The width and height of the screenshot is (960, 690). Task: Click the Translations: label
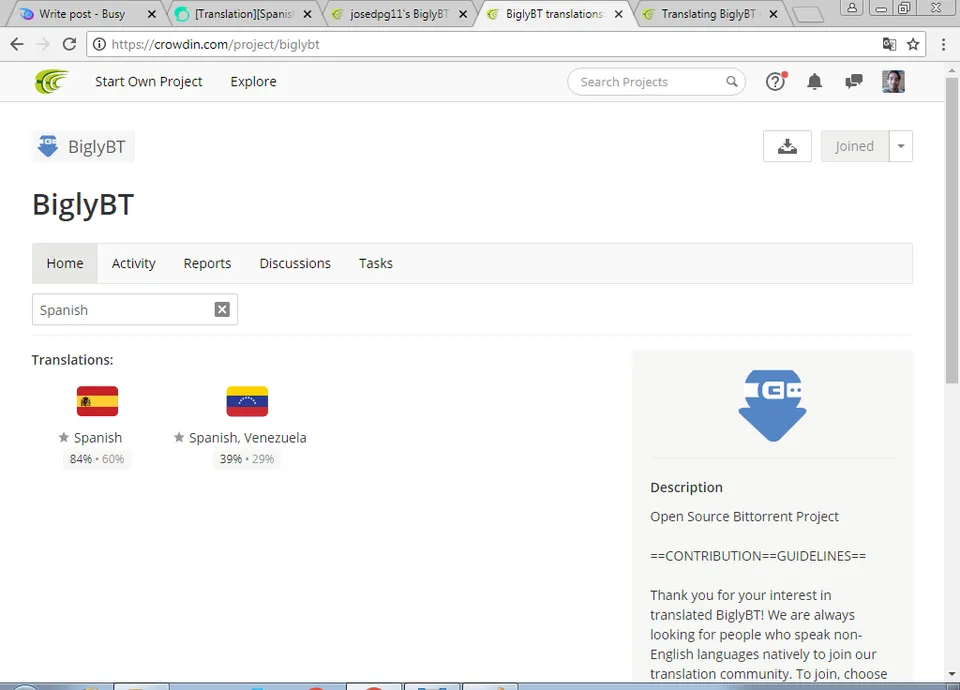coord(72,360)
